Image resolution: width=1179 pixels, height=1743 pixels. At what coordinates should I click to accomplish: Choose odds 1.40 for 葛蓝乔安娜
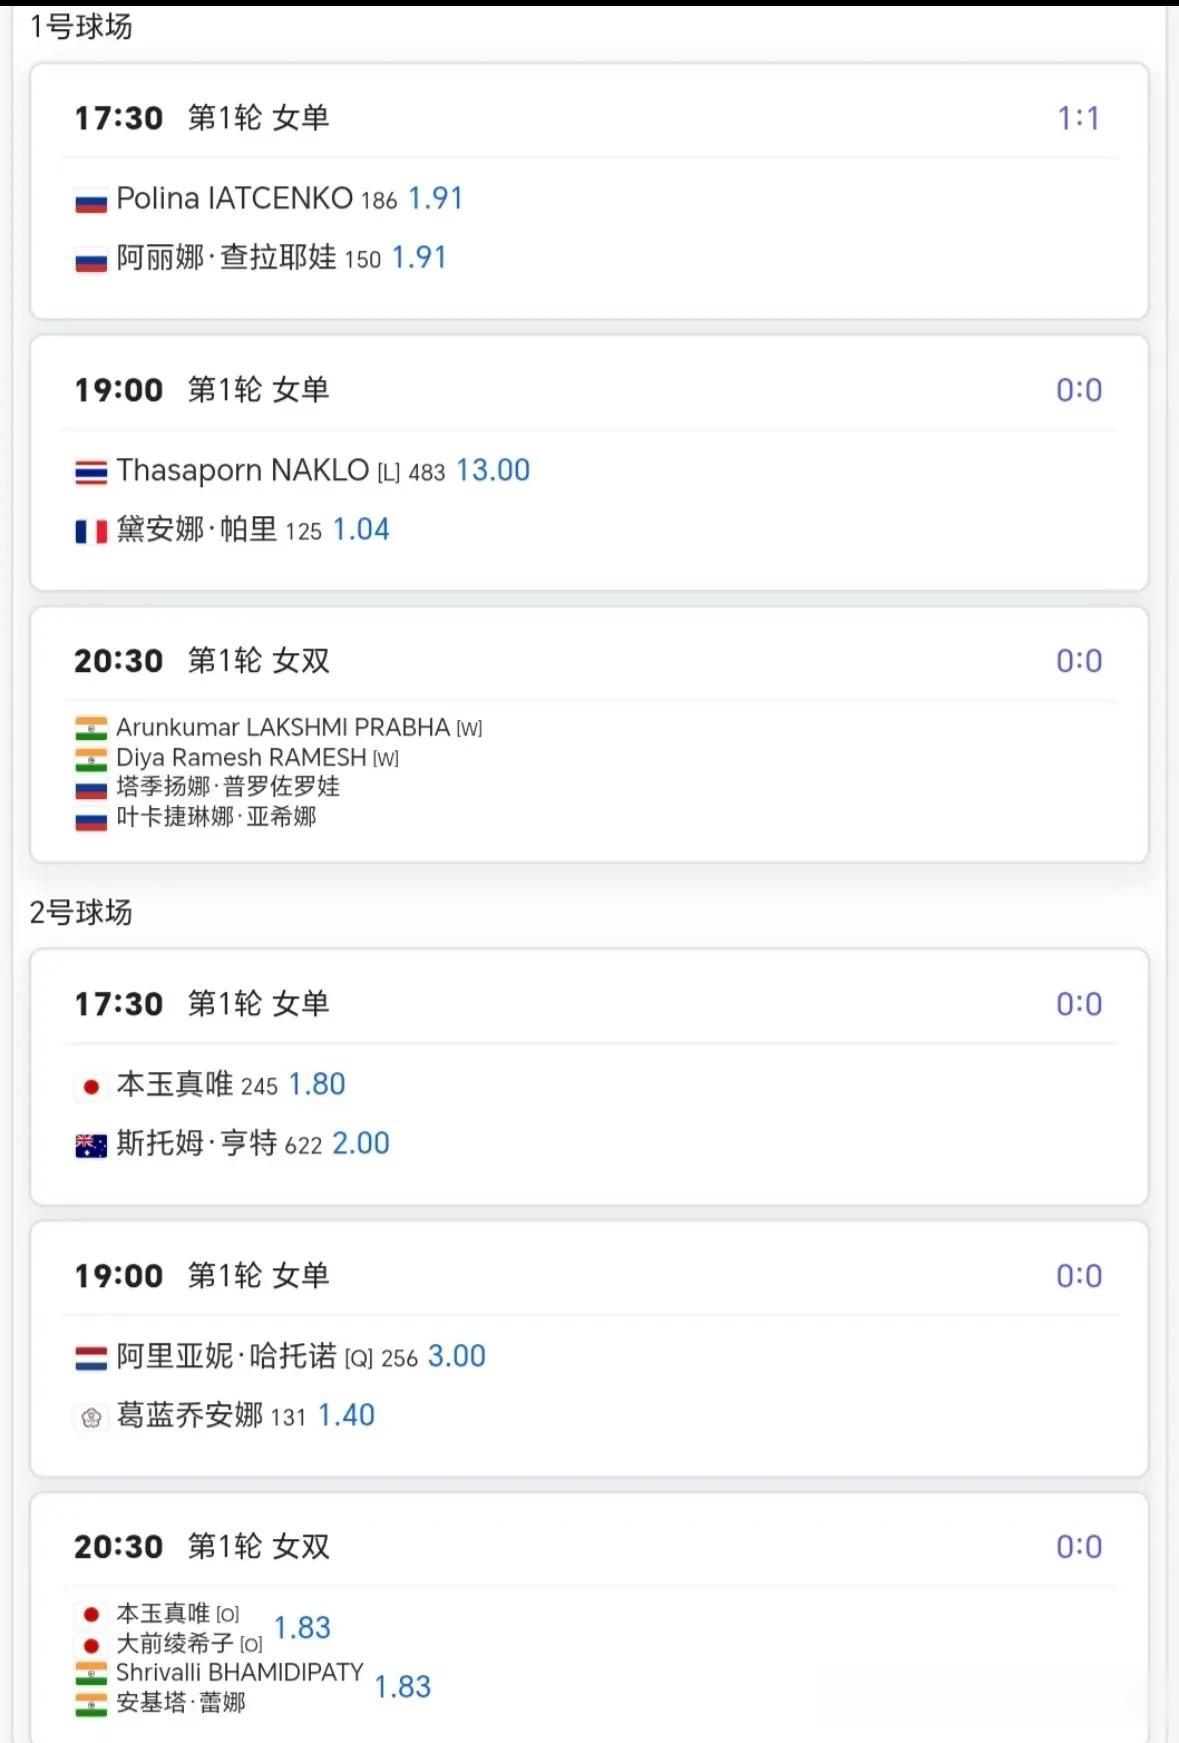(x=346, y=1415)
